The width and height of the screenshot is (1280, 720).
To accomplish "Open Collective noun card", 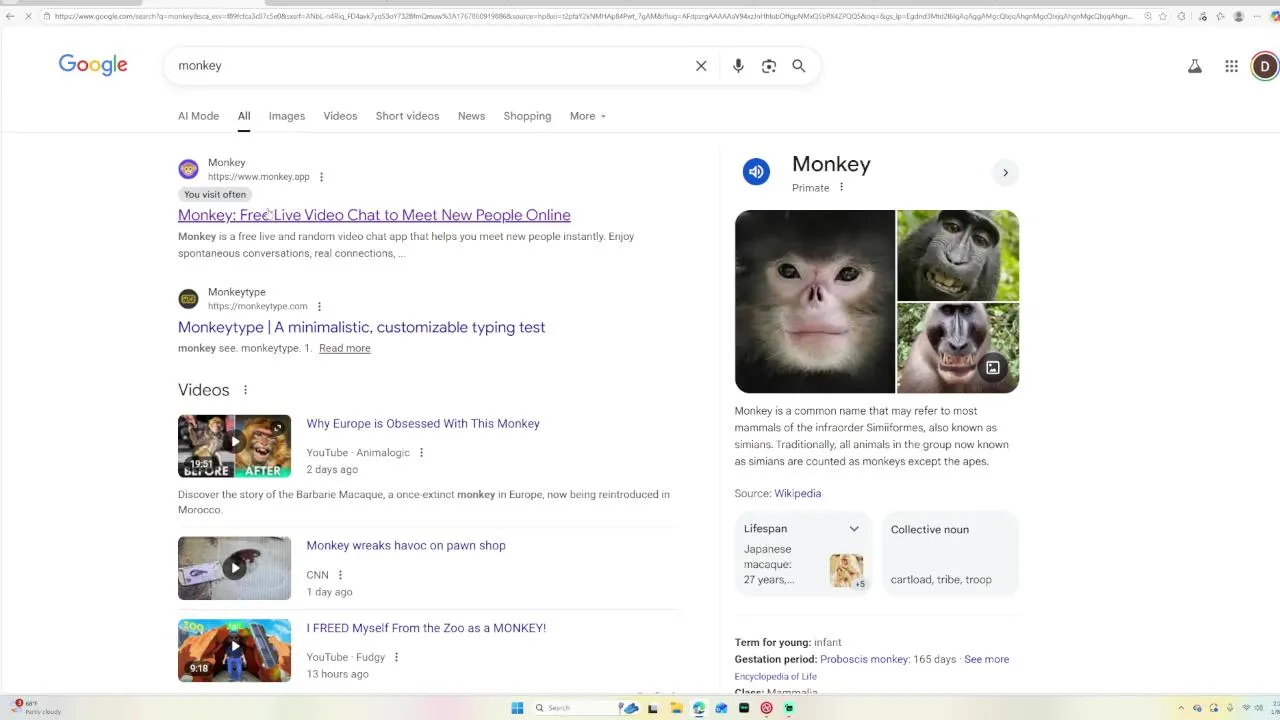I will pos(950,554).
